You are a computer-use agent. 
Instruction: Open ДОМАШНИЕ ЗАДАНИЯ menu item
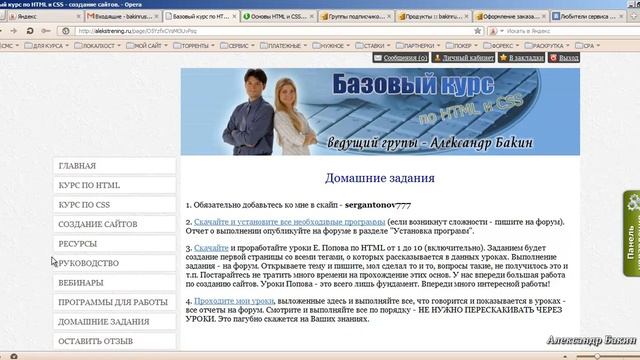pyautogui.click(x=115, y=322)
